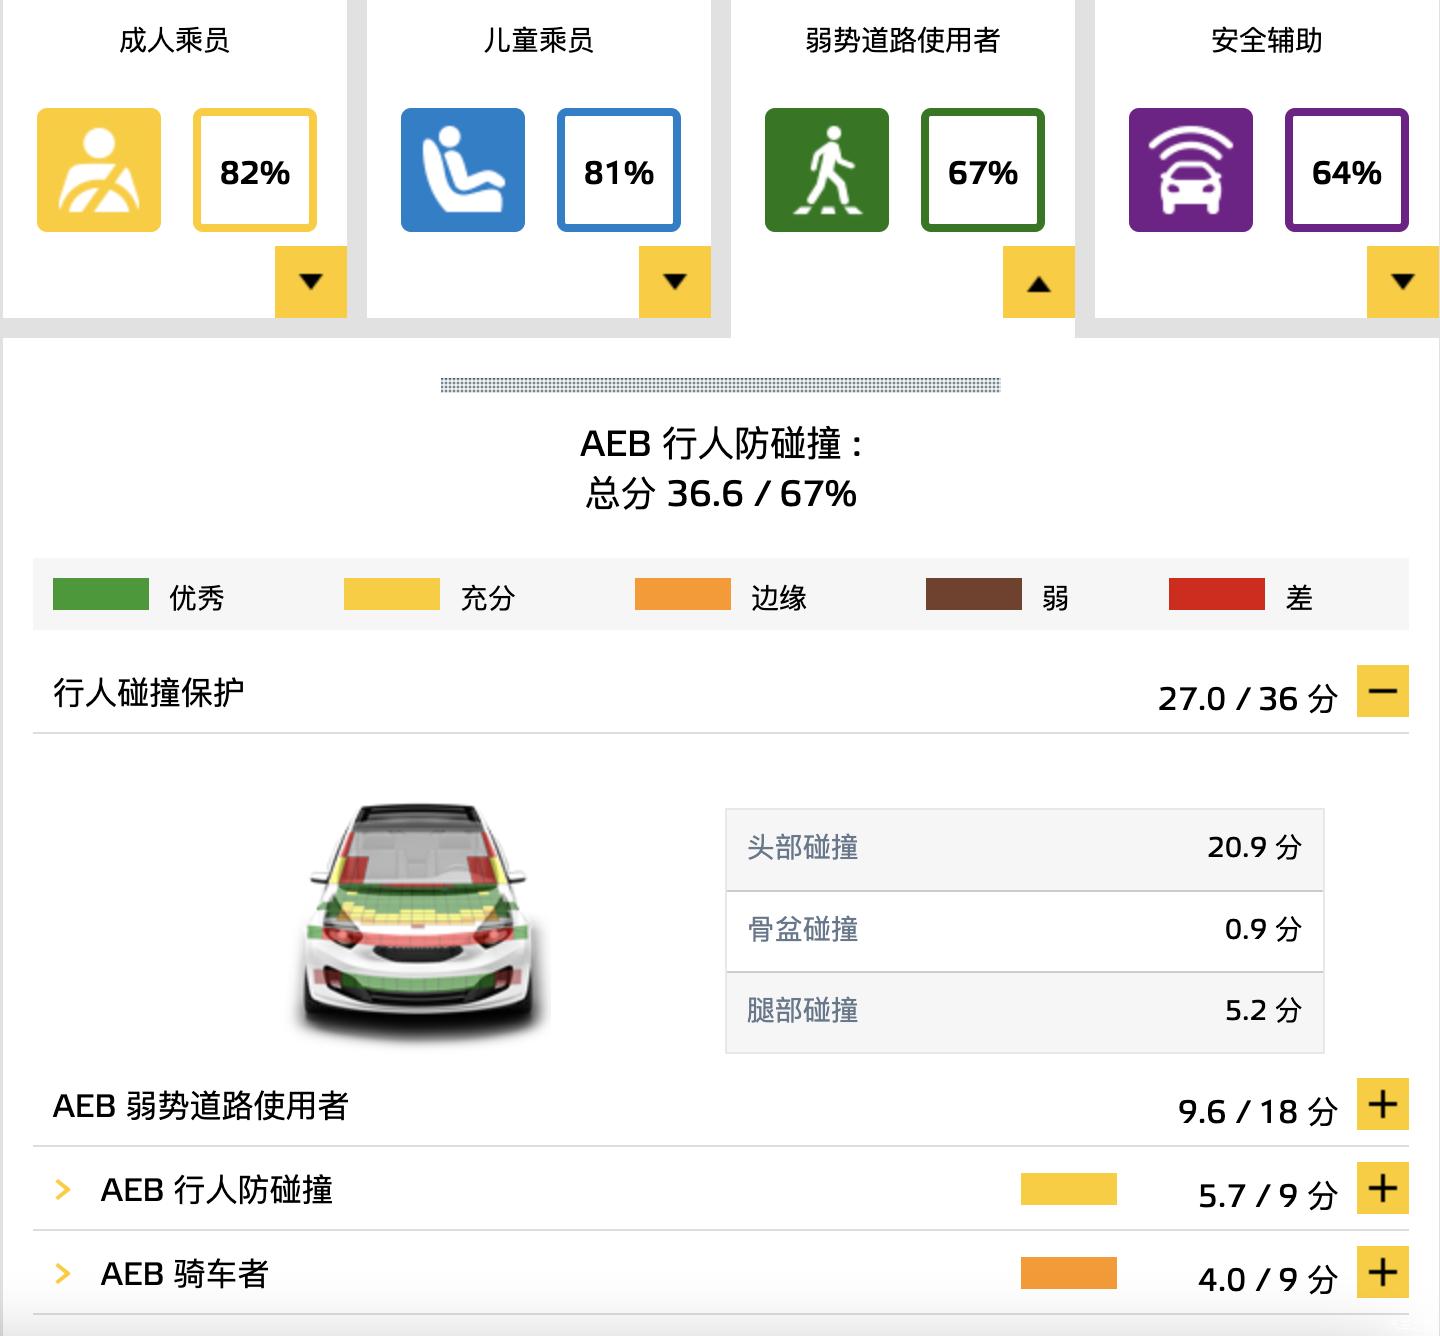Click the blue child seat icon
The height and width of the screenshot is (1336, 1440).
pos(463,170)
